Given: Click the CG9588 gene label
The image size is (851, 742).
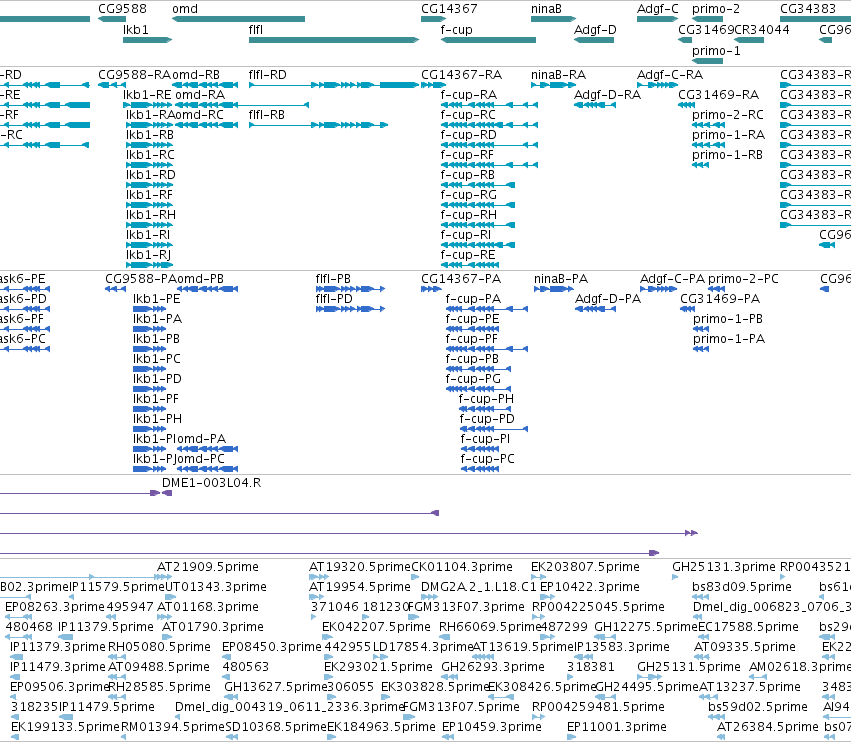Looking at the screenshot, I should tap(122, 9).
